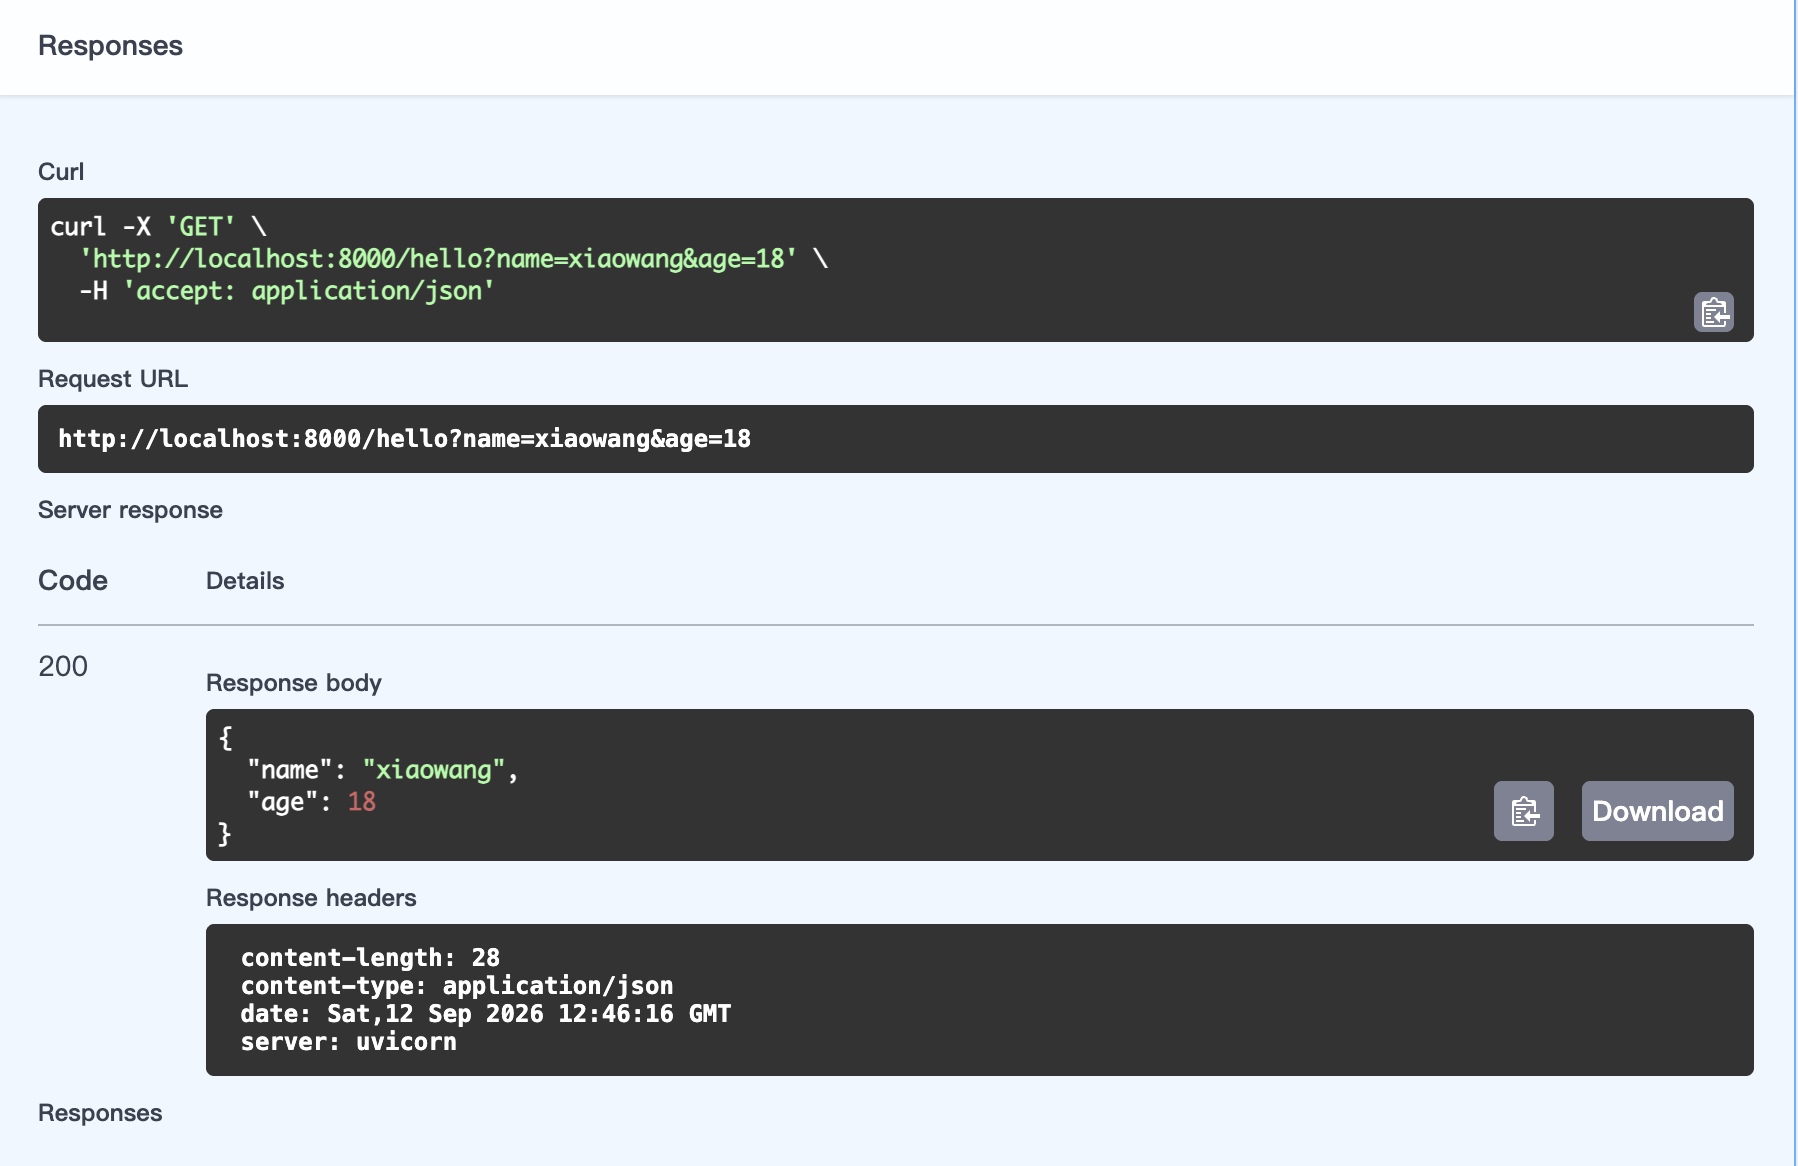This screenshot has height=1166, width=1798.
Task: Click the Server response heading
Action: coord(130,510)
